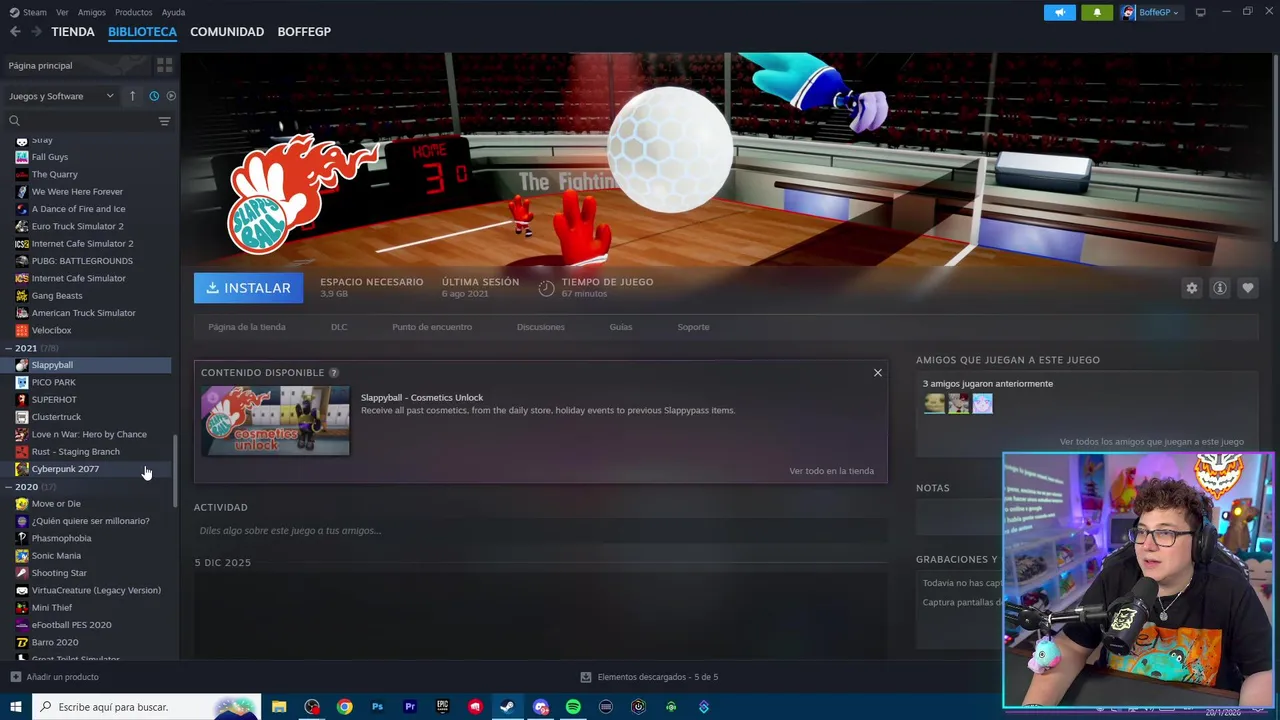
Task: Go back with the left arrow
Action: coord(15,32)
